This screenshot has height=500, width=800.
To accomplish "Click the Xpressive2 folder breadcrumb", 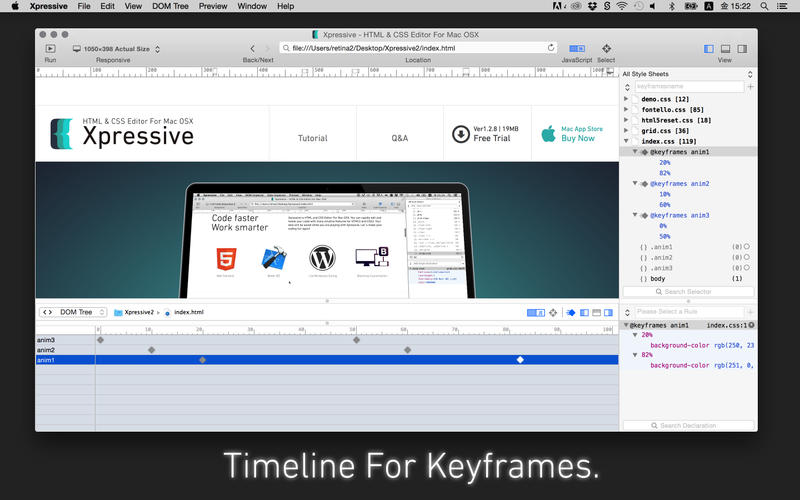I will click(x=134, y=312).
